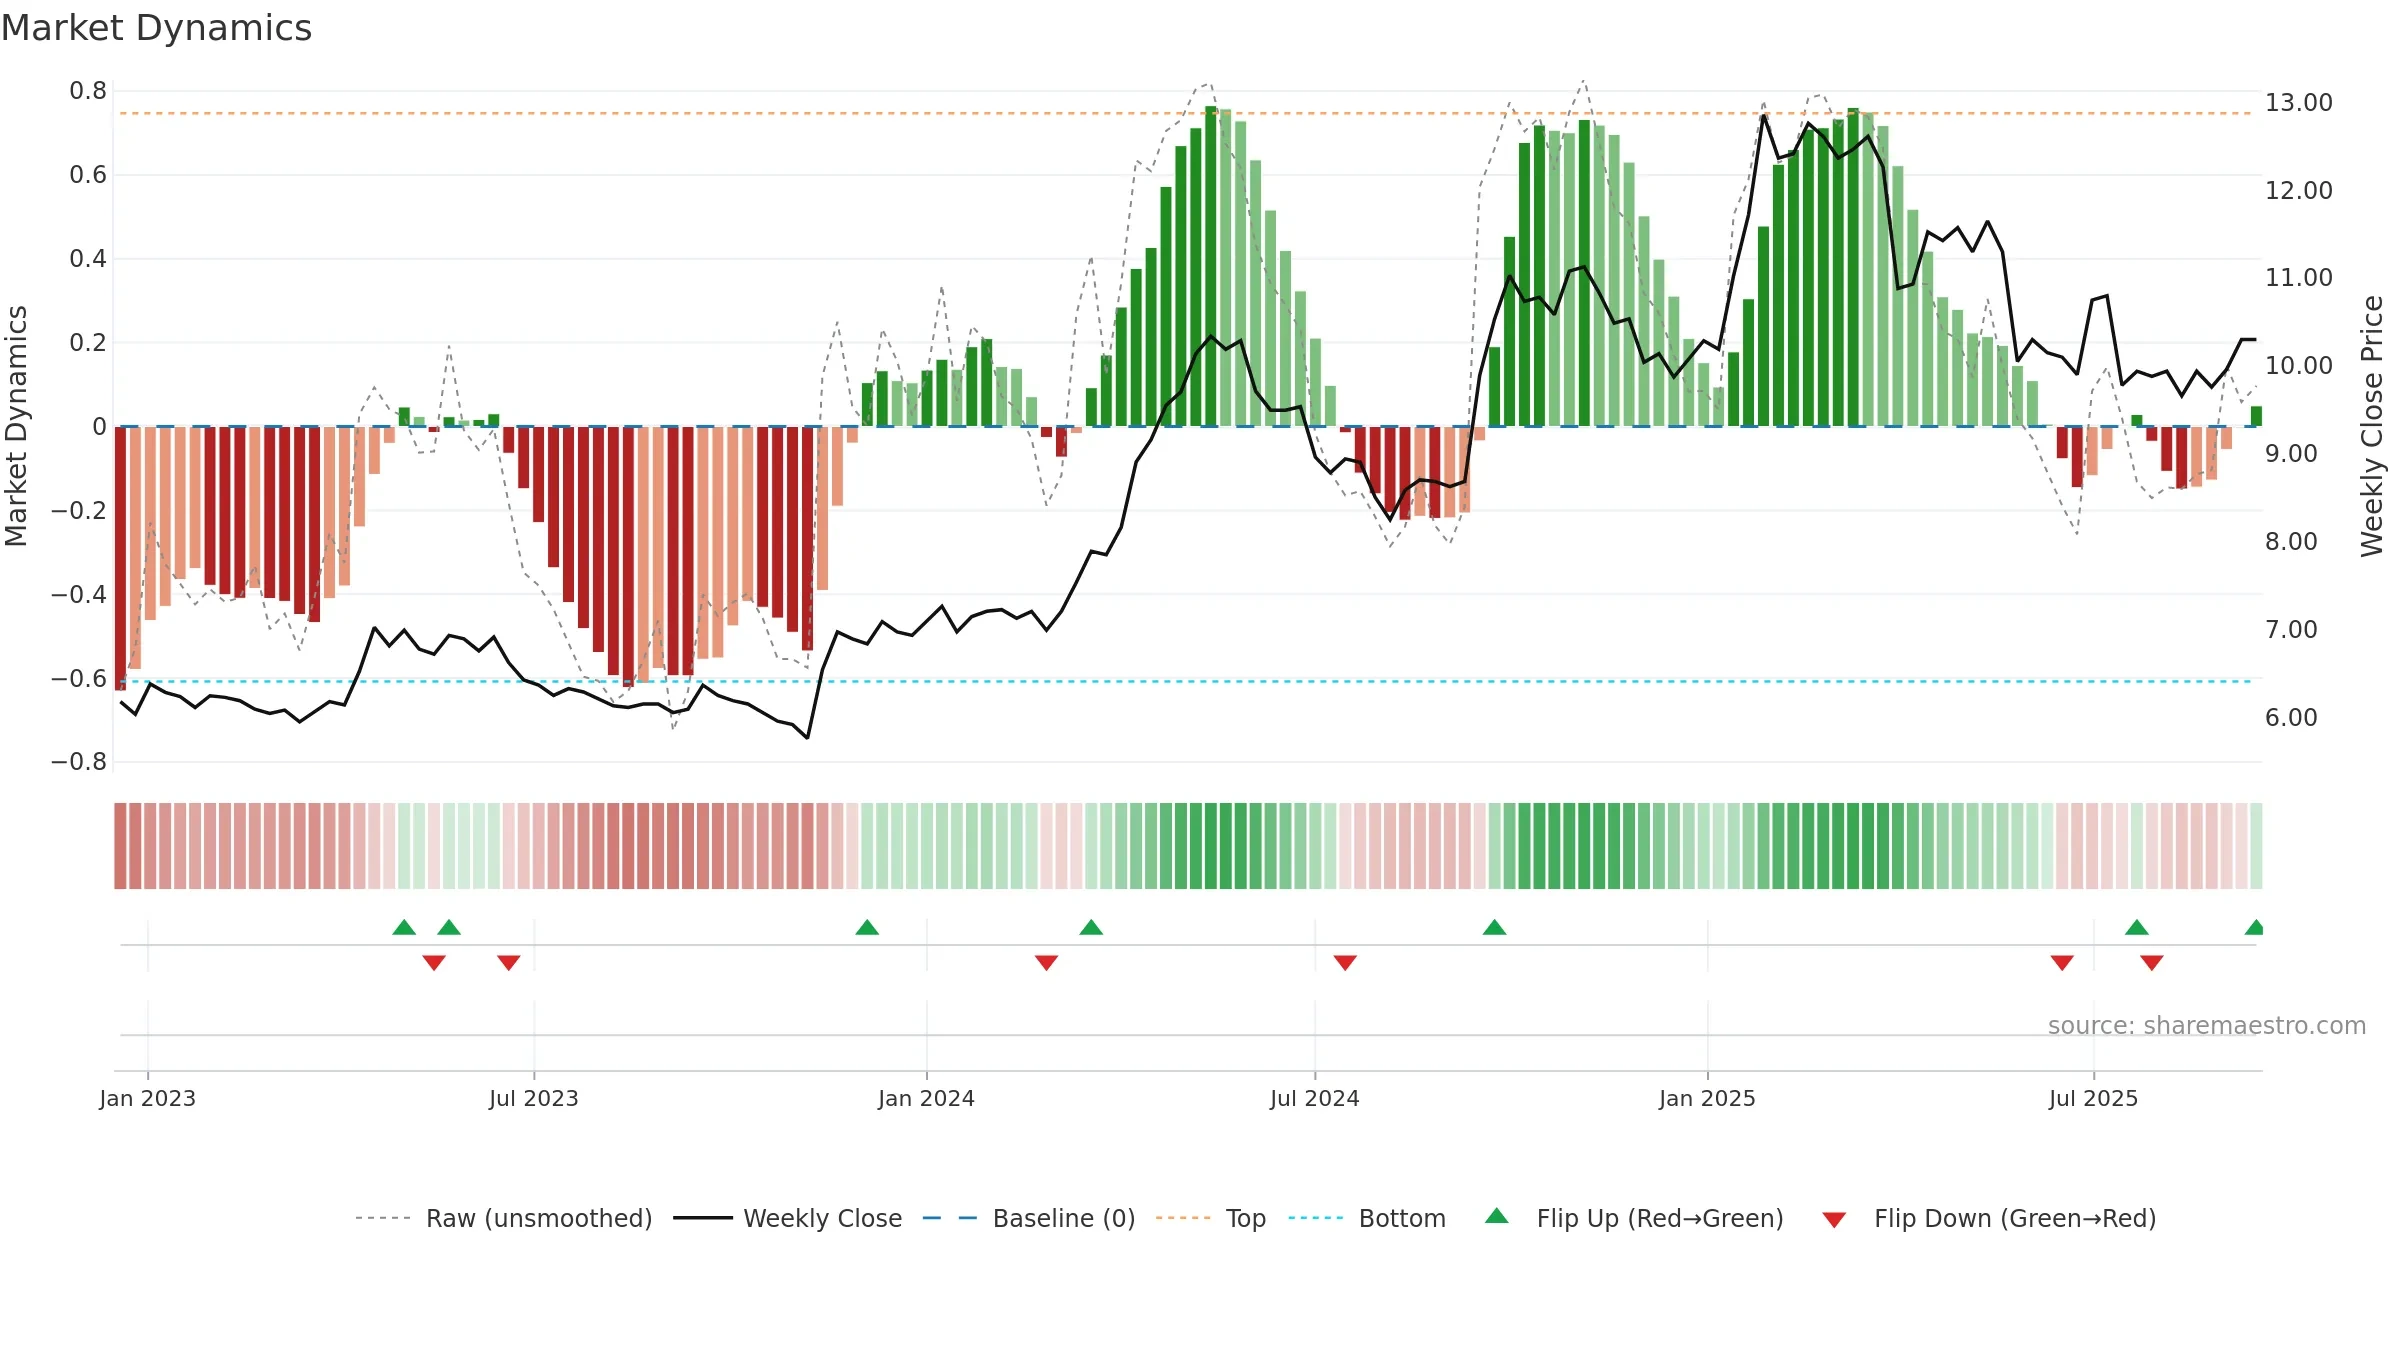
Task: Toggle the Raw (unsmoothed) legend entry
Action: pyautogui.click(x=503, y=1218)
